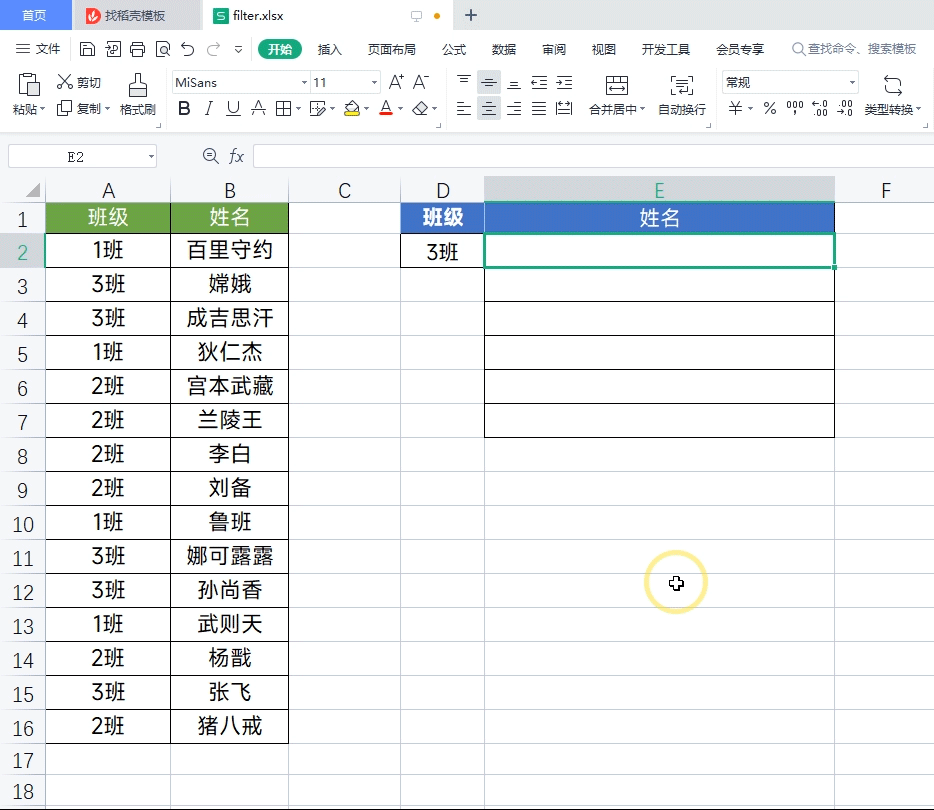Expand the Paste options arrow
934x810 pixels.
[42, 109]
